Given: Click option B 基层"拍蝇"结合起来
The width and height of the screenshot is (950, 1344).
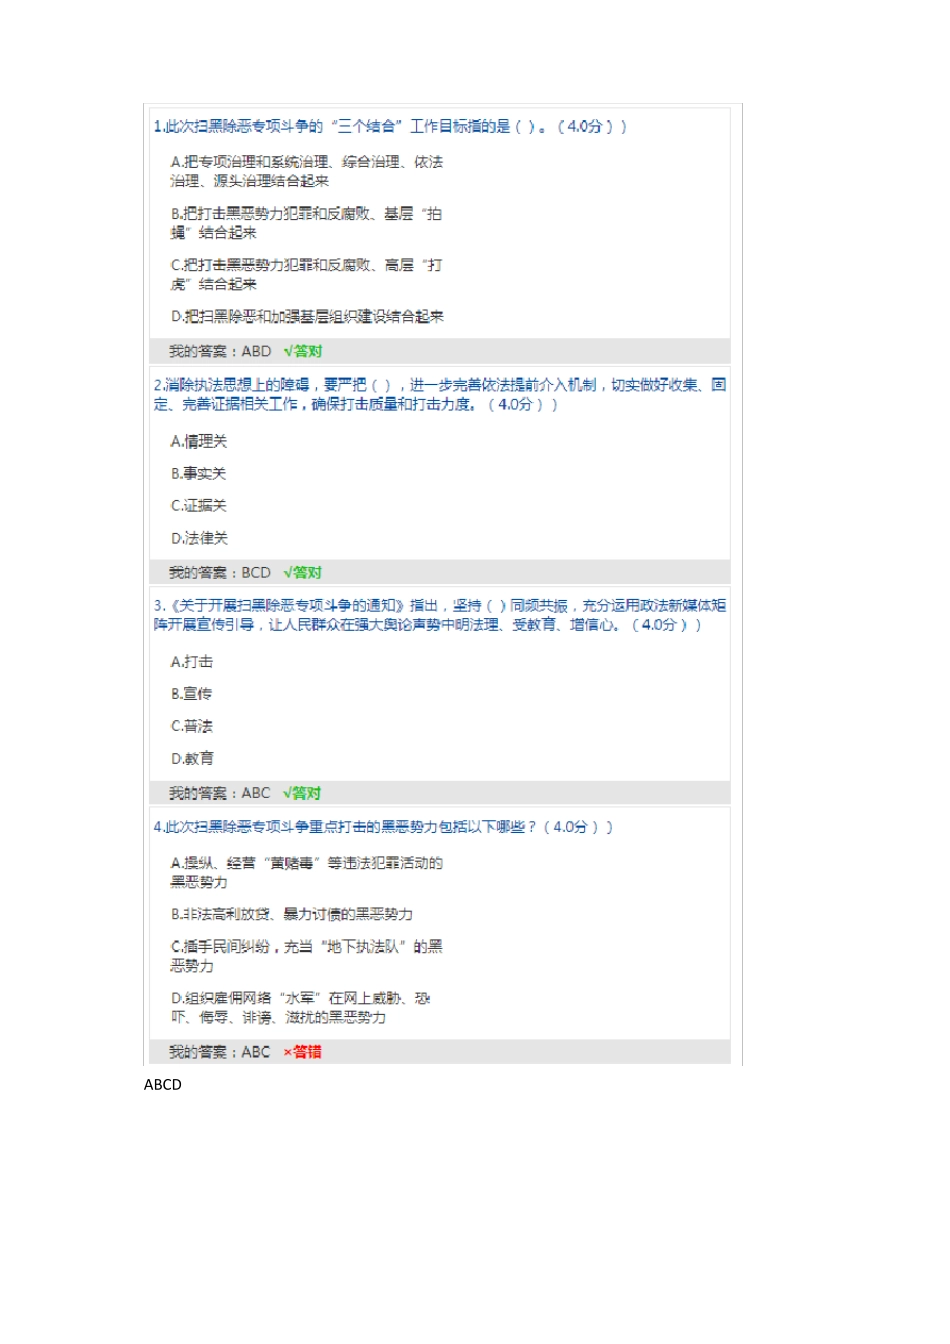Looking at the screenshot, I should point(306,223).
